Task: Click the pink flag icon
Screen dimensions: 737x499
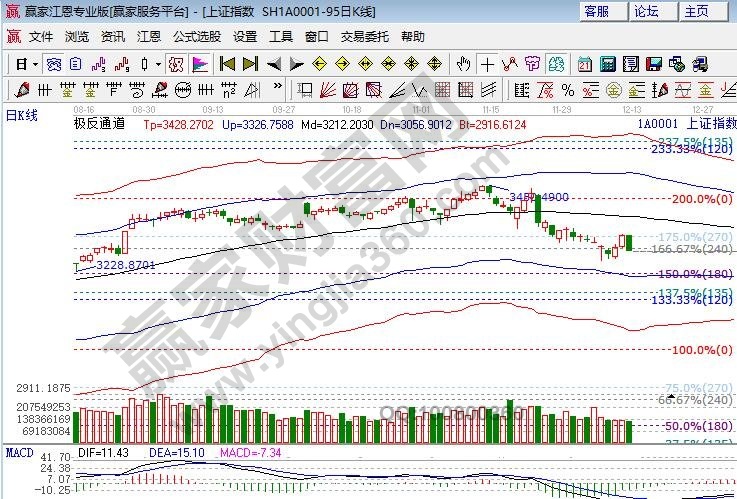Action: click(x=200, y=64)
